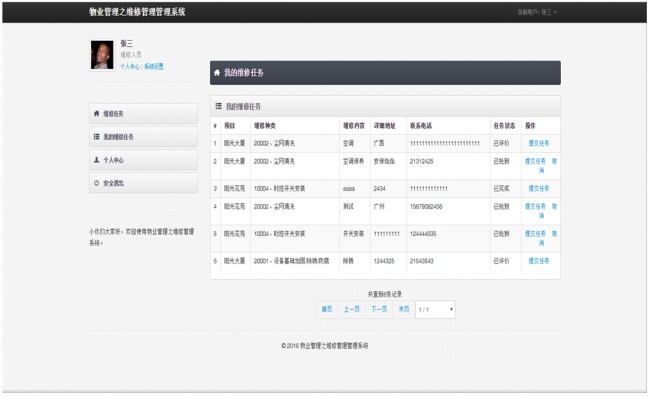Open the 我的维修任务 sidebar menu item
Image resolution: width=650 pixels, height=396 pixels.
[x=143, y=137]
